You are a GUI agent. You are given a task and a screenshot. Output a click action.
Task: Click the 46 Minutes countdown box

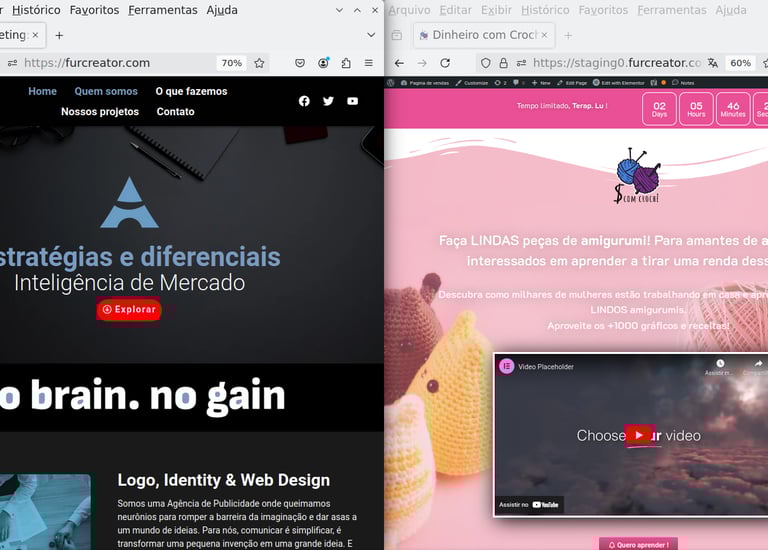733,109
